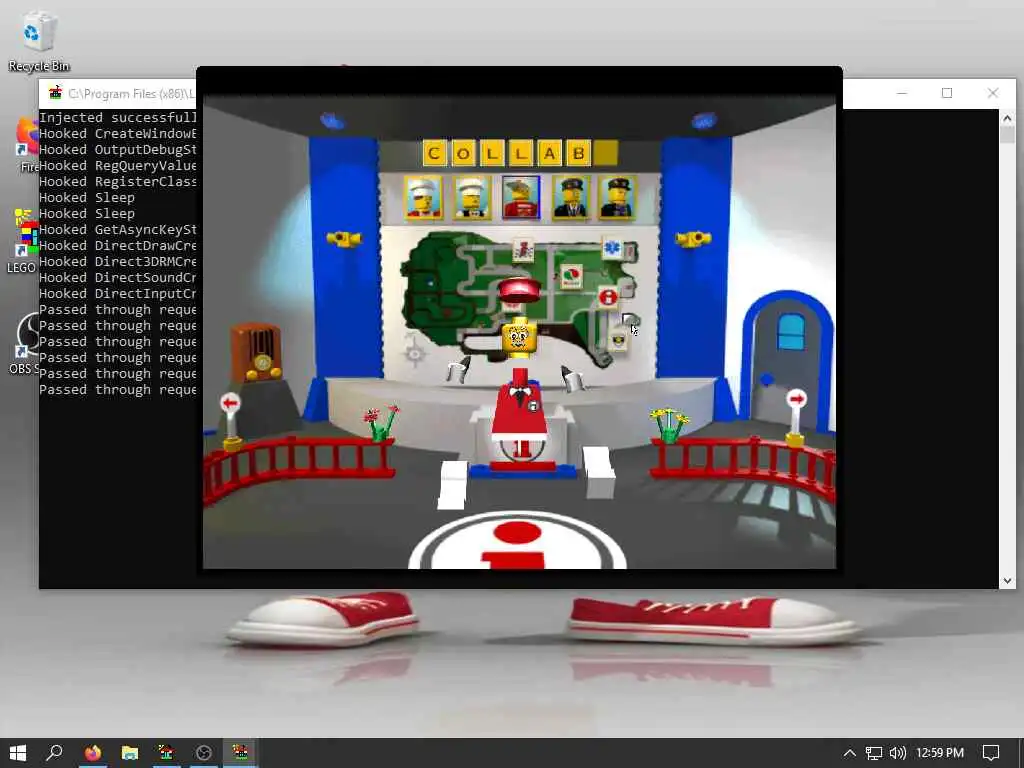1024x768 pixels.
Task: Click the police badge map icon
Action: 618,341
